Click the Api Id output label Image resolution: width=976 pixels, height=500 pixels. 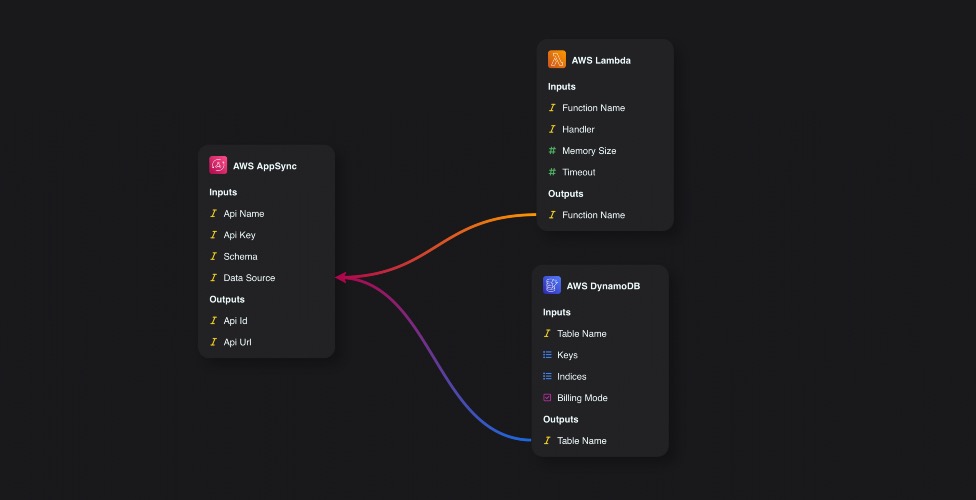(x=235, y=321)
